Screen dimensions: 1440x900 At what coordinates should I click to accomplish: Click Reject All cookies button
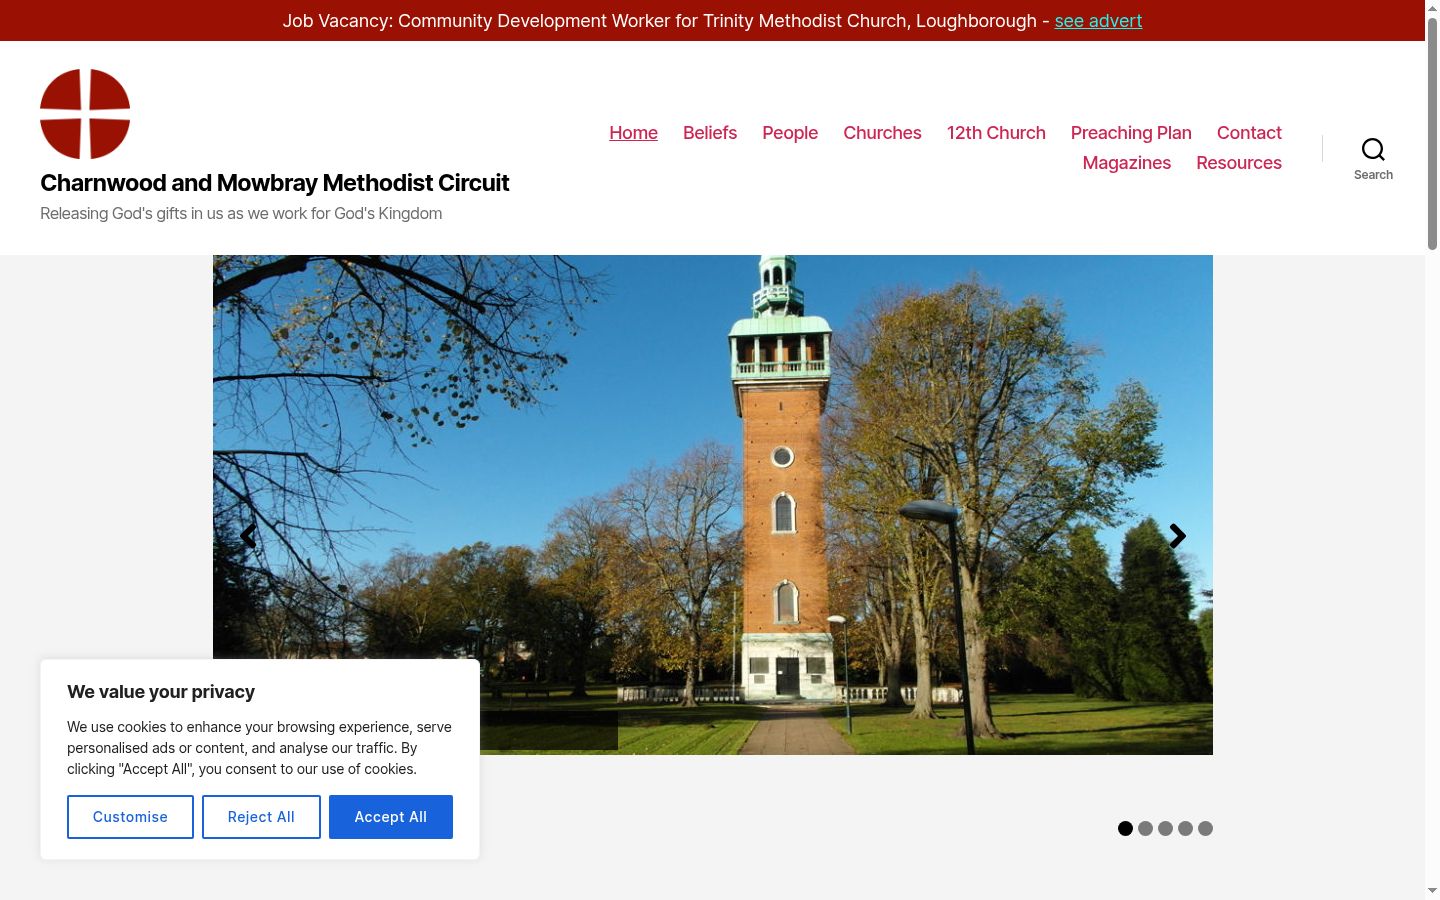pyautogui.click(x=261, y=817)
